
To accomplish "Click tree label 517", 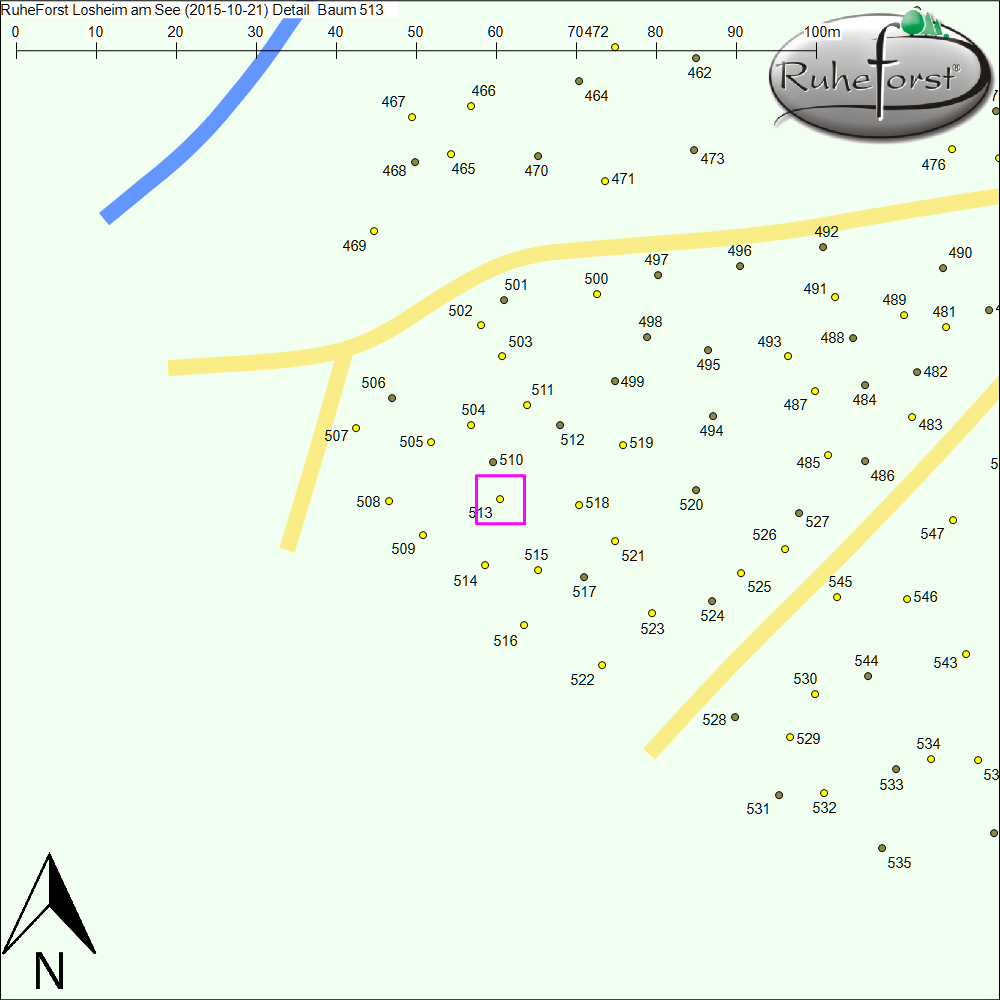I will coord(584,592).
